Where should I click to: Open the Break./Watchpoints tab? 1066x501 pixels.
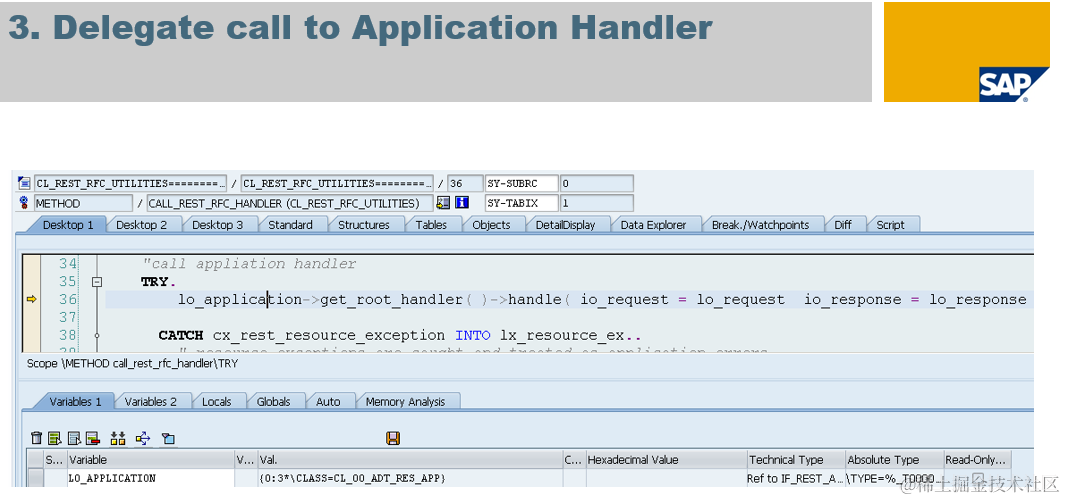coord(760,225)
